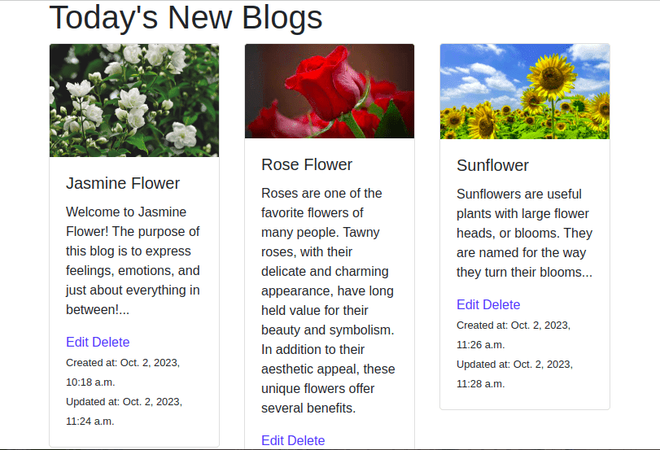Click the Jasmine Flower description text
Viewport: 660px width, 450px height.
[x=134, y=261]
